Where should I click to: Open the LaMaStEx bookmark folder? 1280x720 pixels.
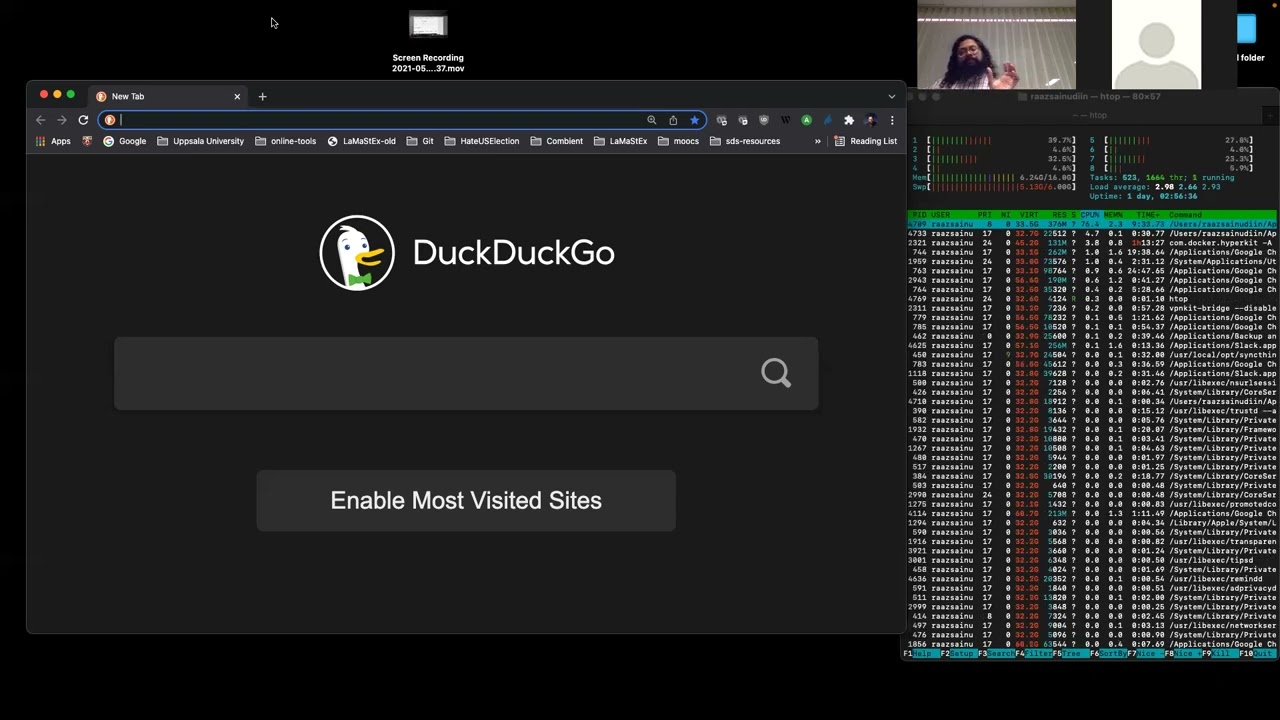620,141
